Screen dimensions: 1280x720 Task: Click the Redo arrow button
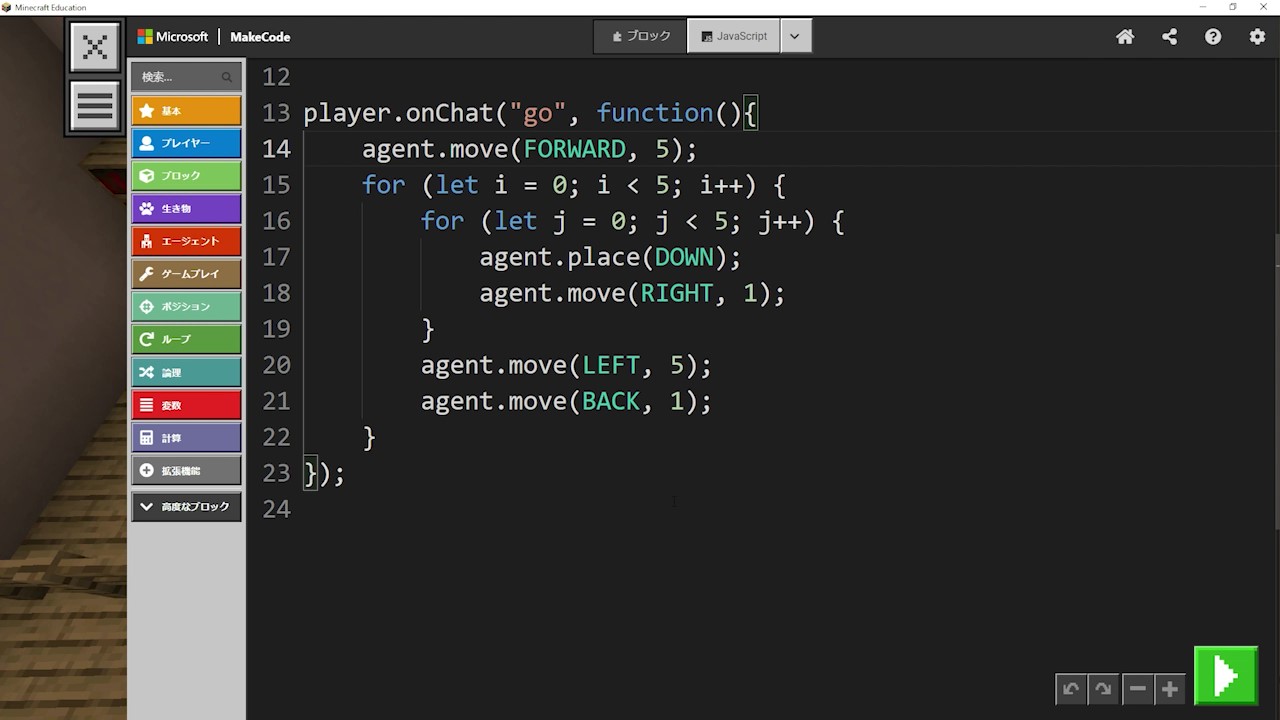pos(1103,689)
